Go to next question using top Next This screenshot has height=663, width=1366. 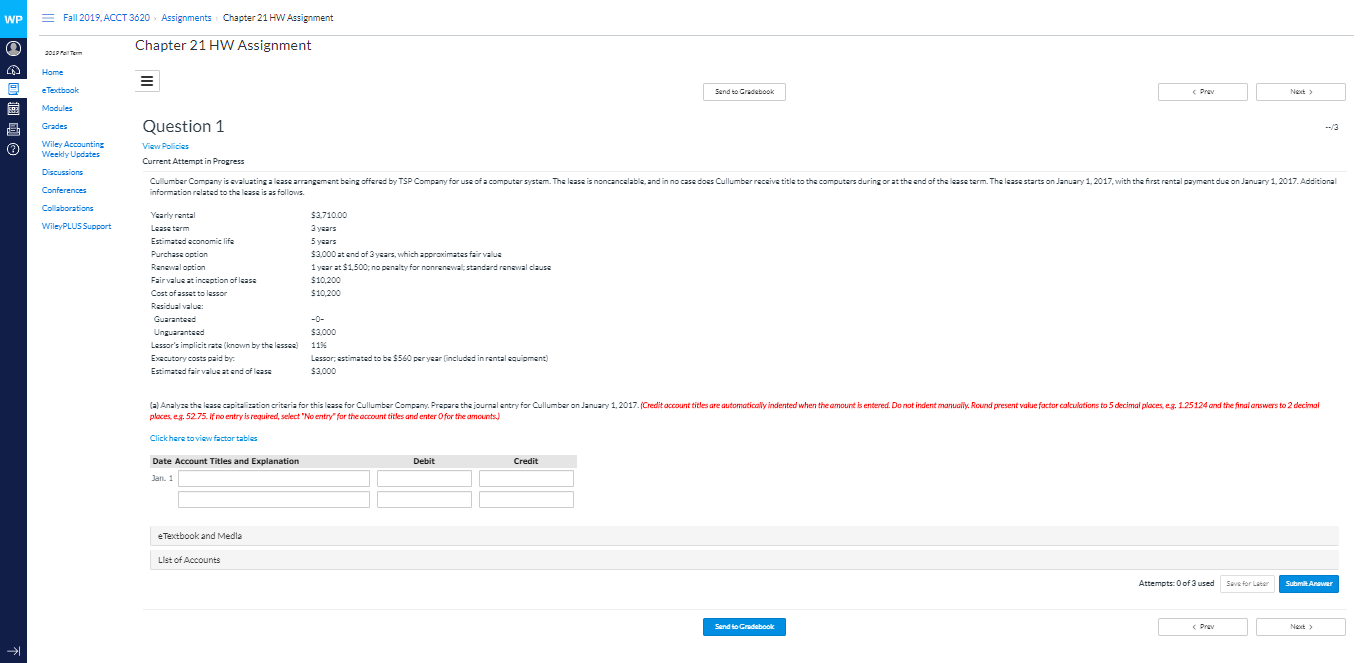[x=1300, y=92]
